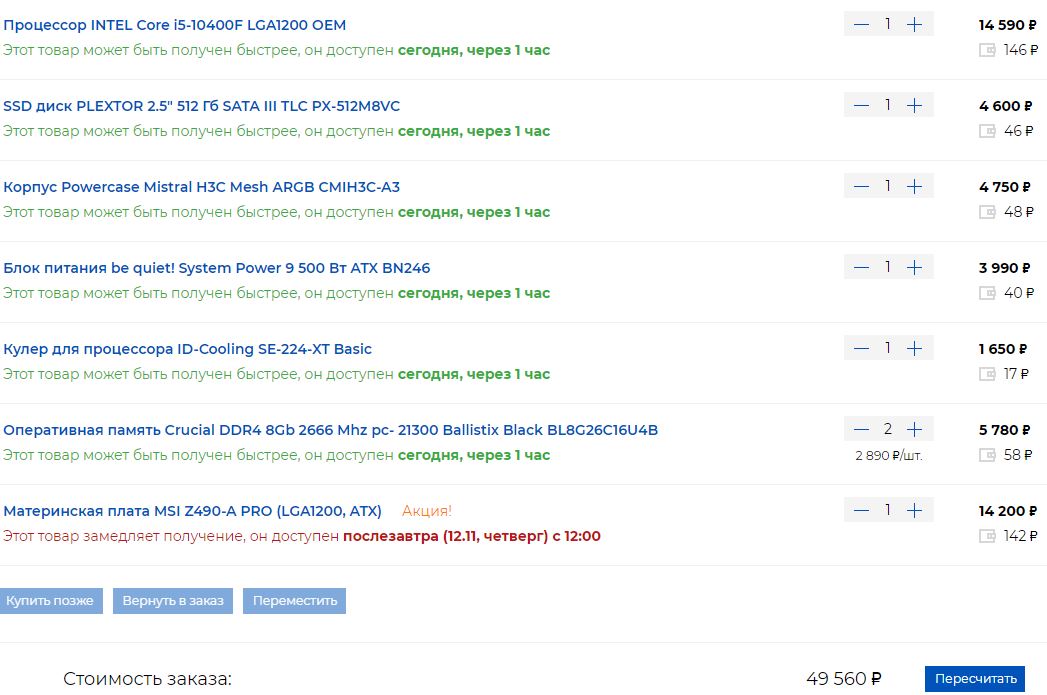Image resolution: width=1047 pixels, height=695 pixels.
Task: Open Оперативная память Crucial DDR4 product link
Action: 331,430
